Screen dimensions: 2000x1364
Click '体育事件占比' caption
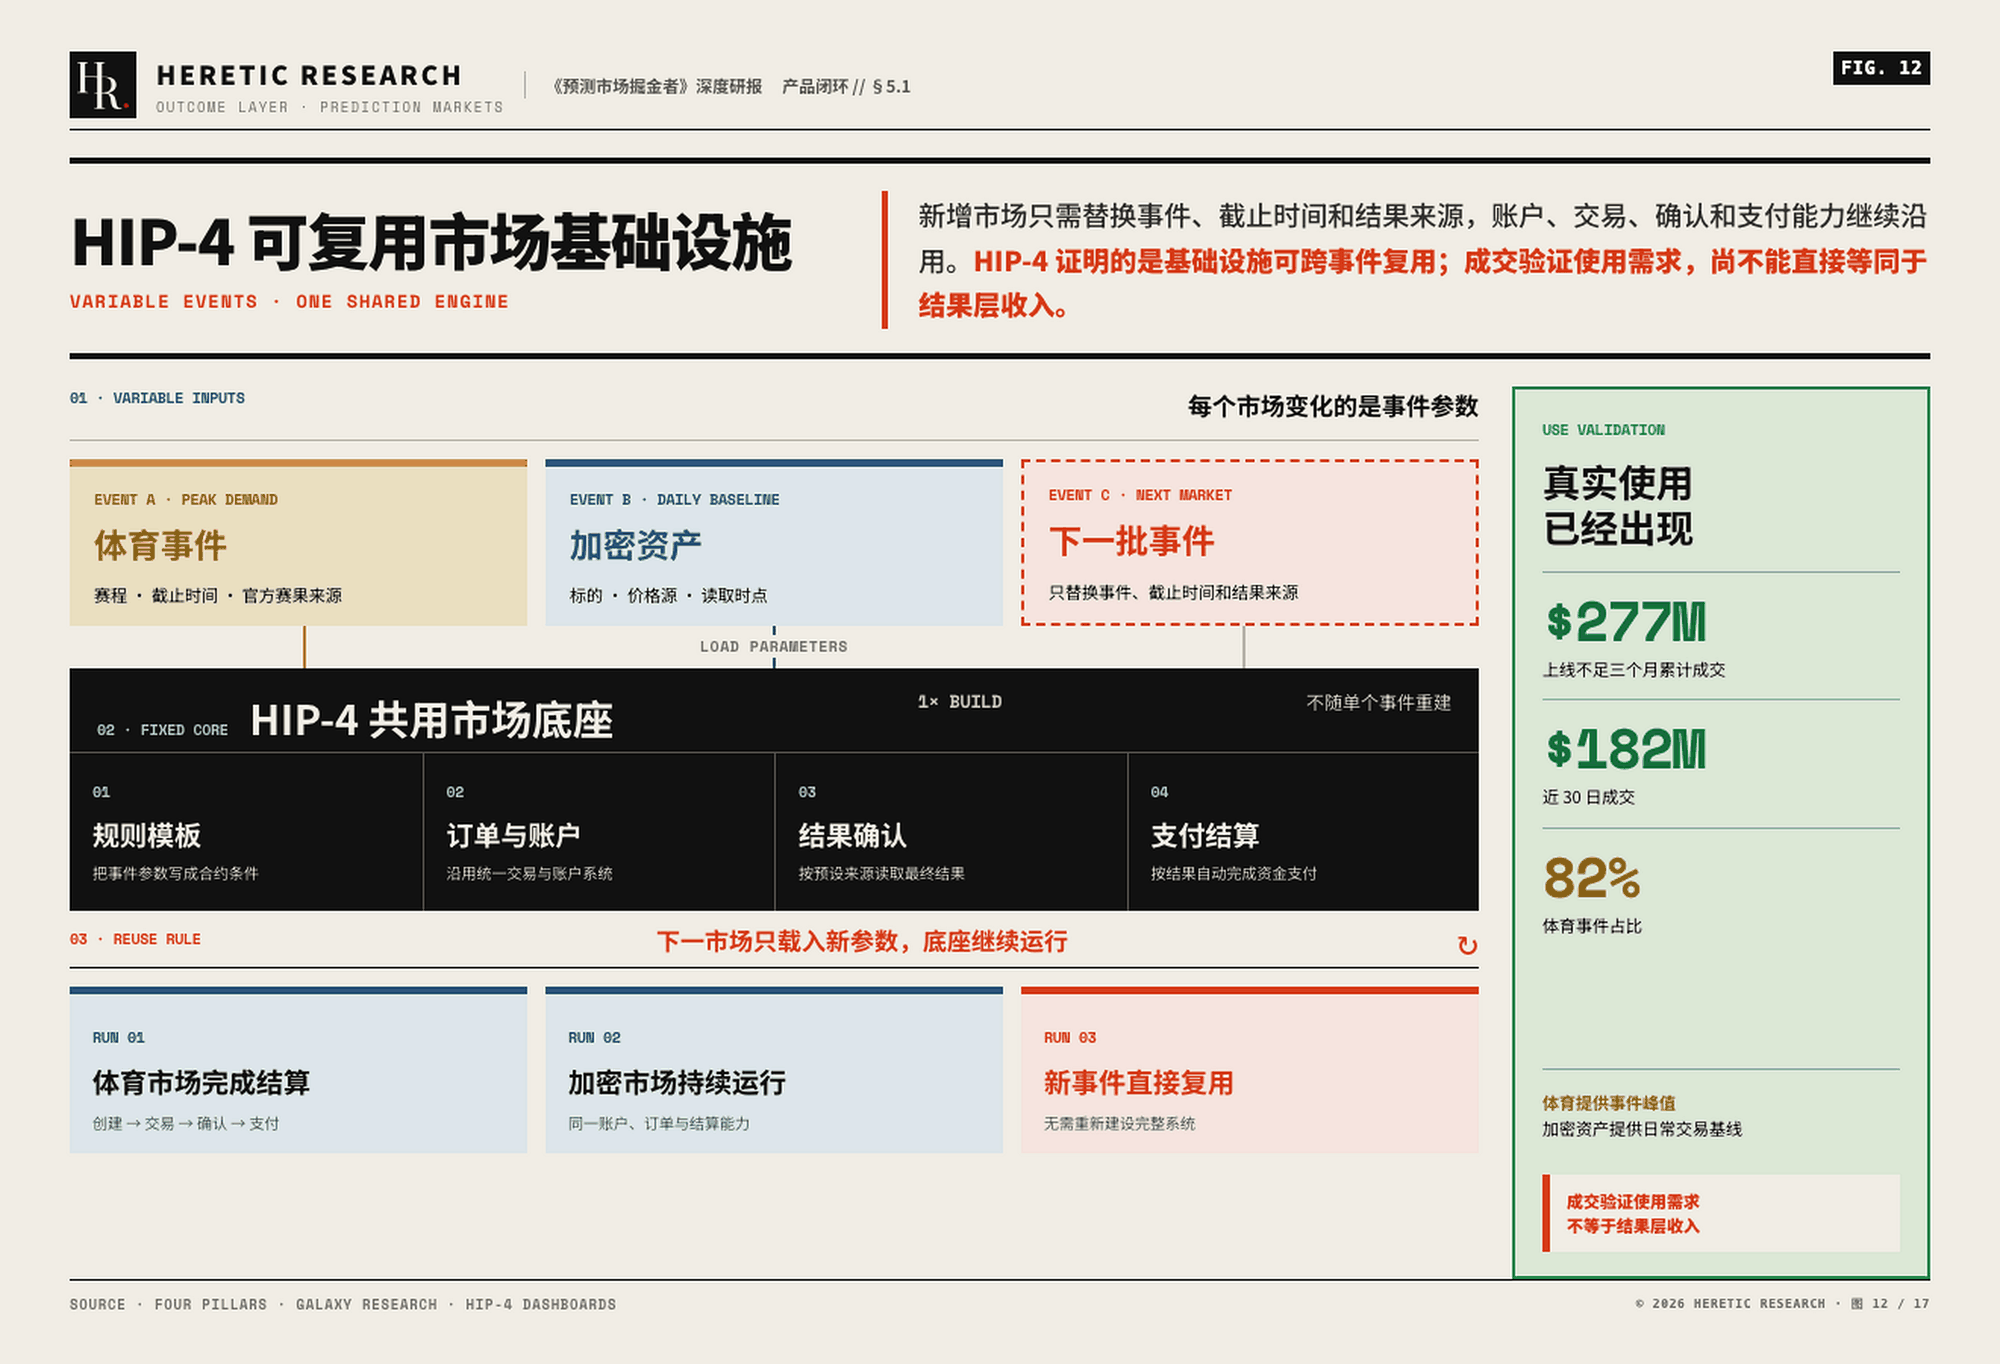pos(1592,926)
